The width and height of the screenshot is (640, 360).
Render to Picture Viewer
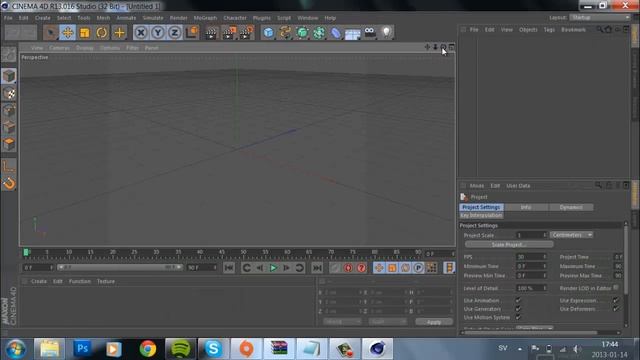pyautogui.click(x=229, y=32)
